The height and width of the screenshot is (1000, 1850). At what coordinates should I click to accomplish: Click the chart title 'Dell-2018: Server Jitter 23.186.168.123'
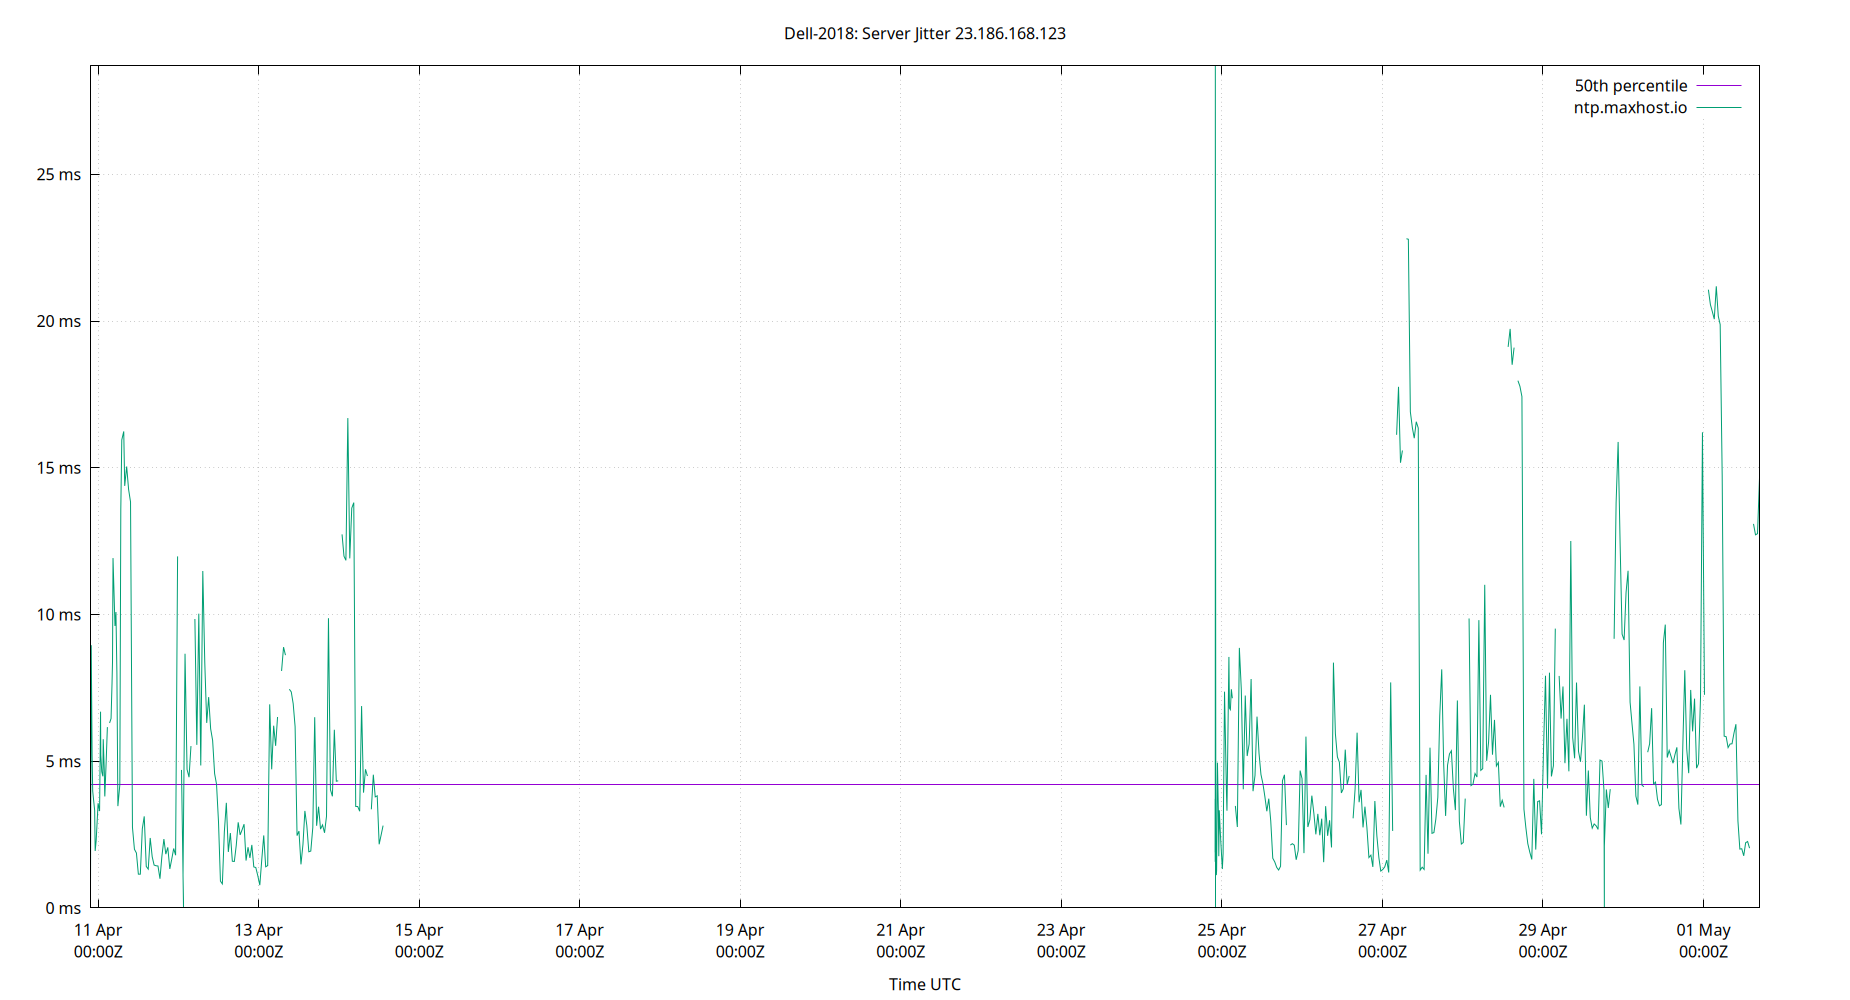click(924, 34)
